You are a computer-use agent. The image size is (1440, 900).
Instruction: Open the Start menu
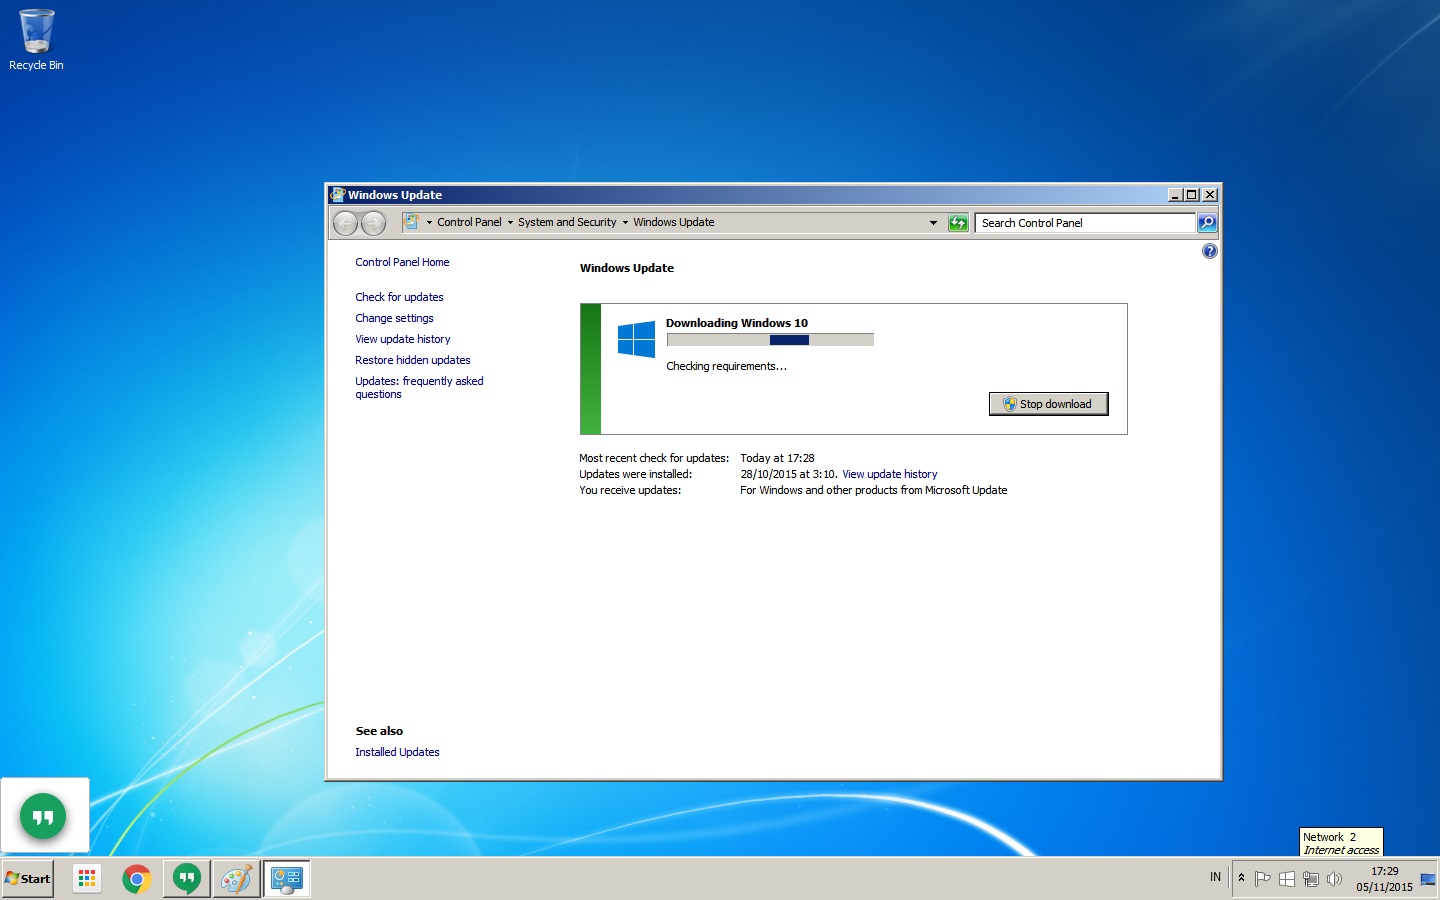click(x=28, y=879)
